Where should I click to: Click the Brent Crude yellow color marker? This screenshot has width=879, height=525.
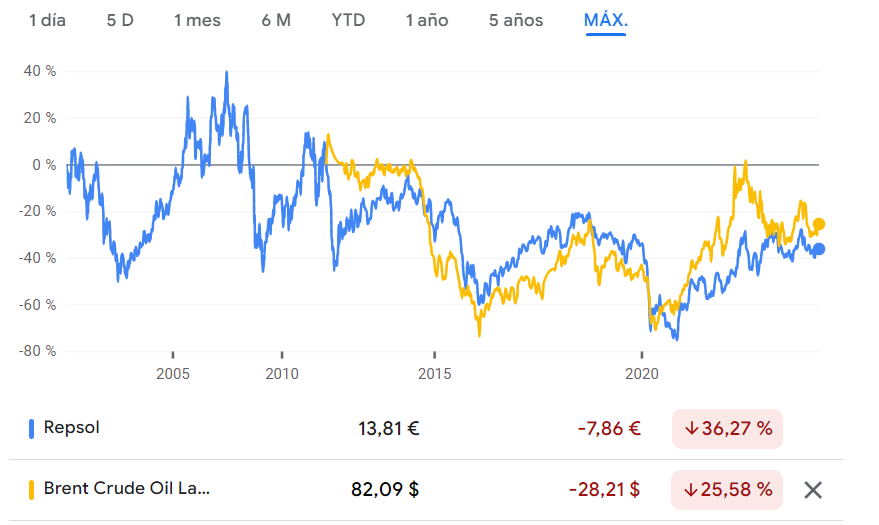click(32, 490)
